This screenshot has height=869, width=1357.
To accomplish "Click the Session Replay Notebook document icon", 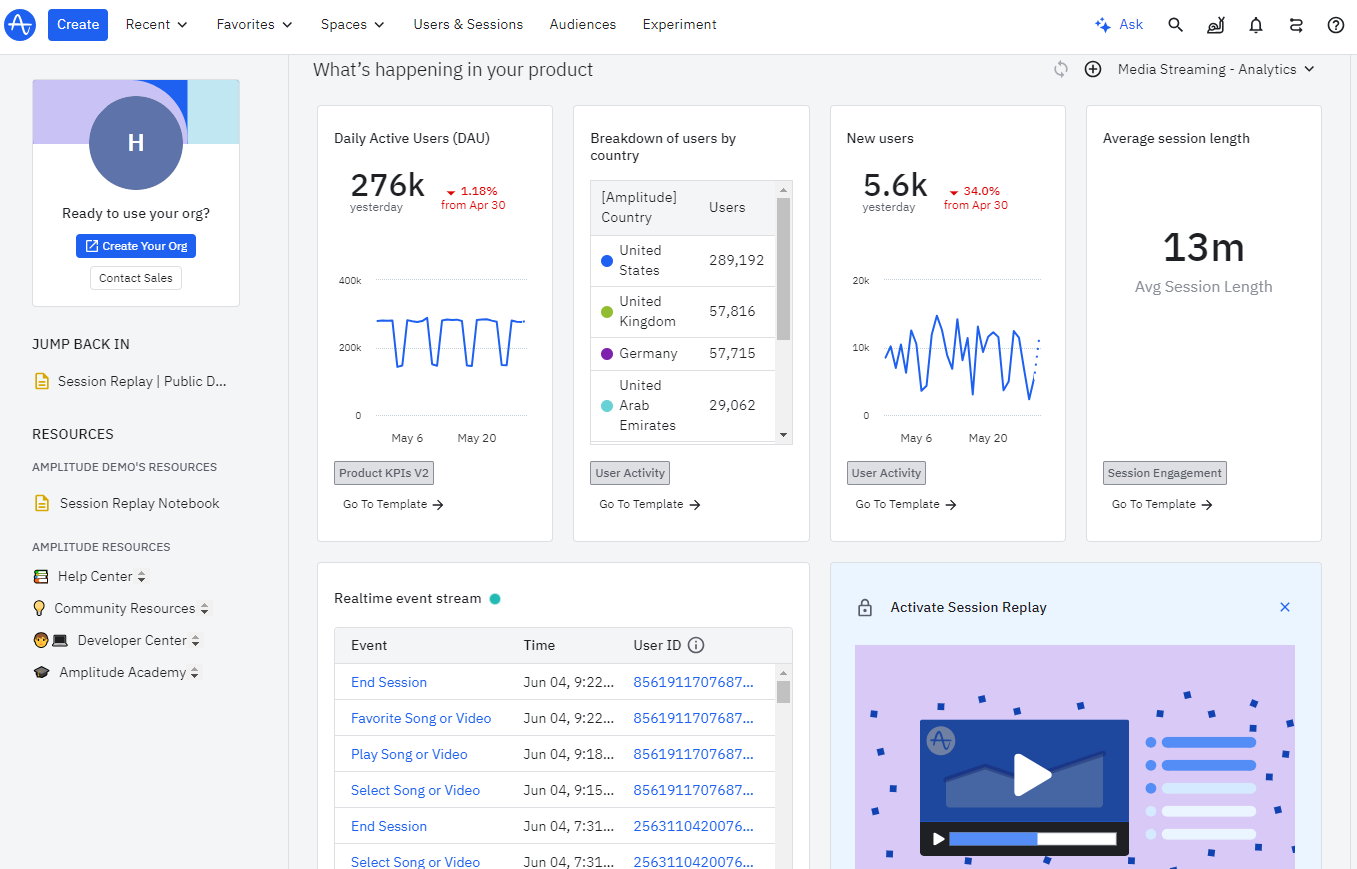I will click(x=42, y=503).
